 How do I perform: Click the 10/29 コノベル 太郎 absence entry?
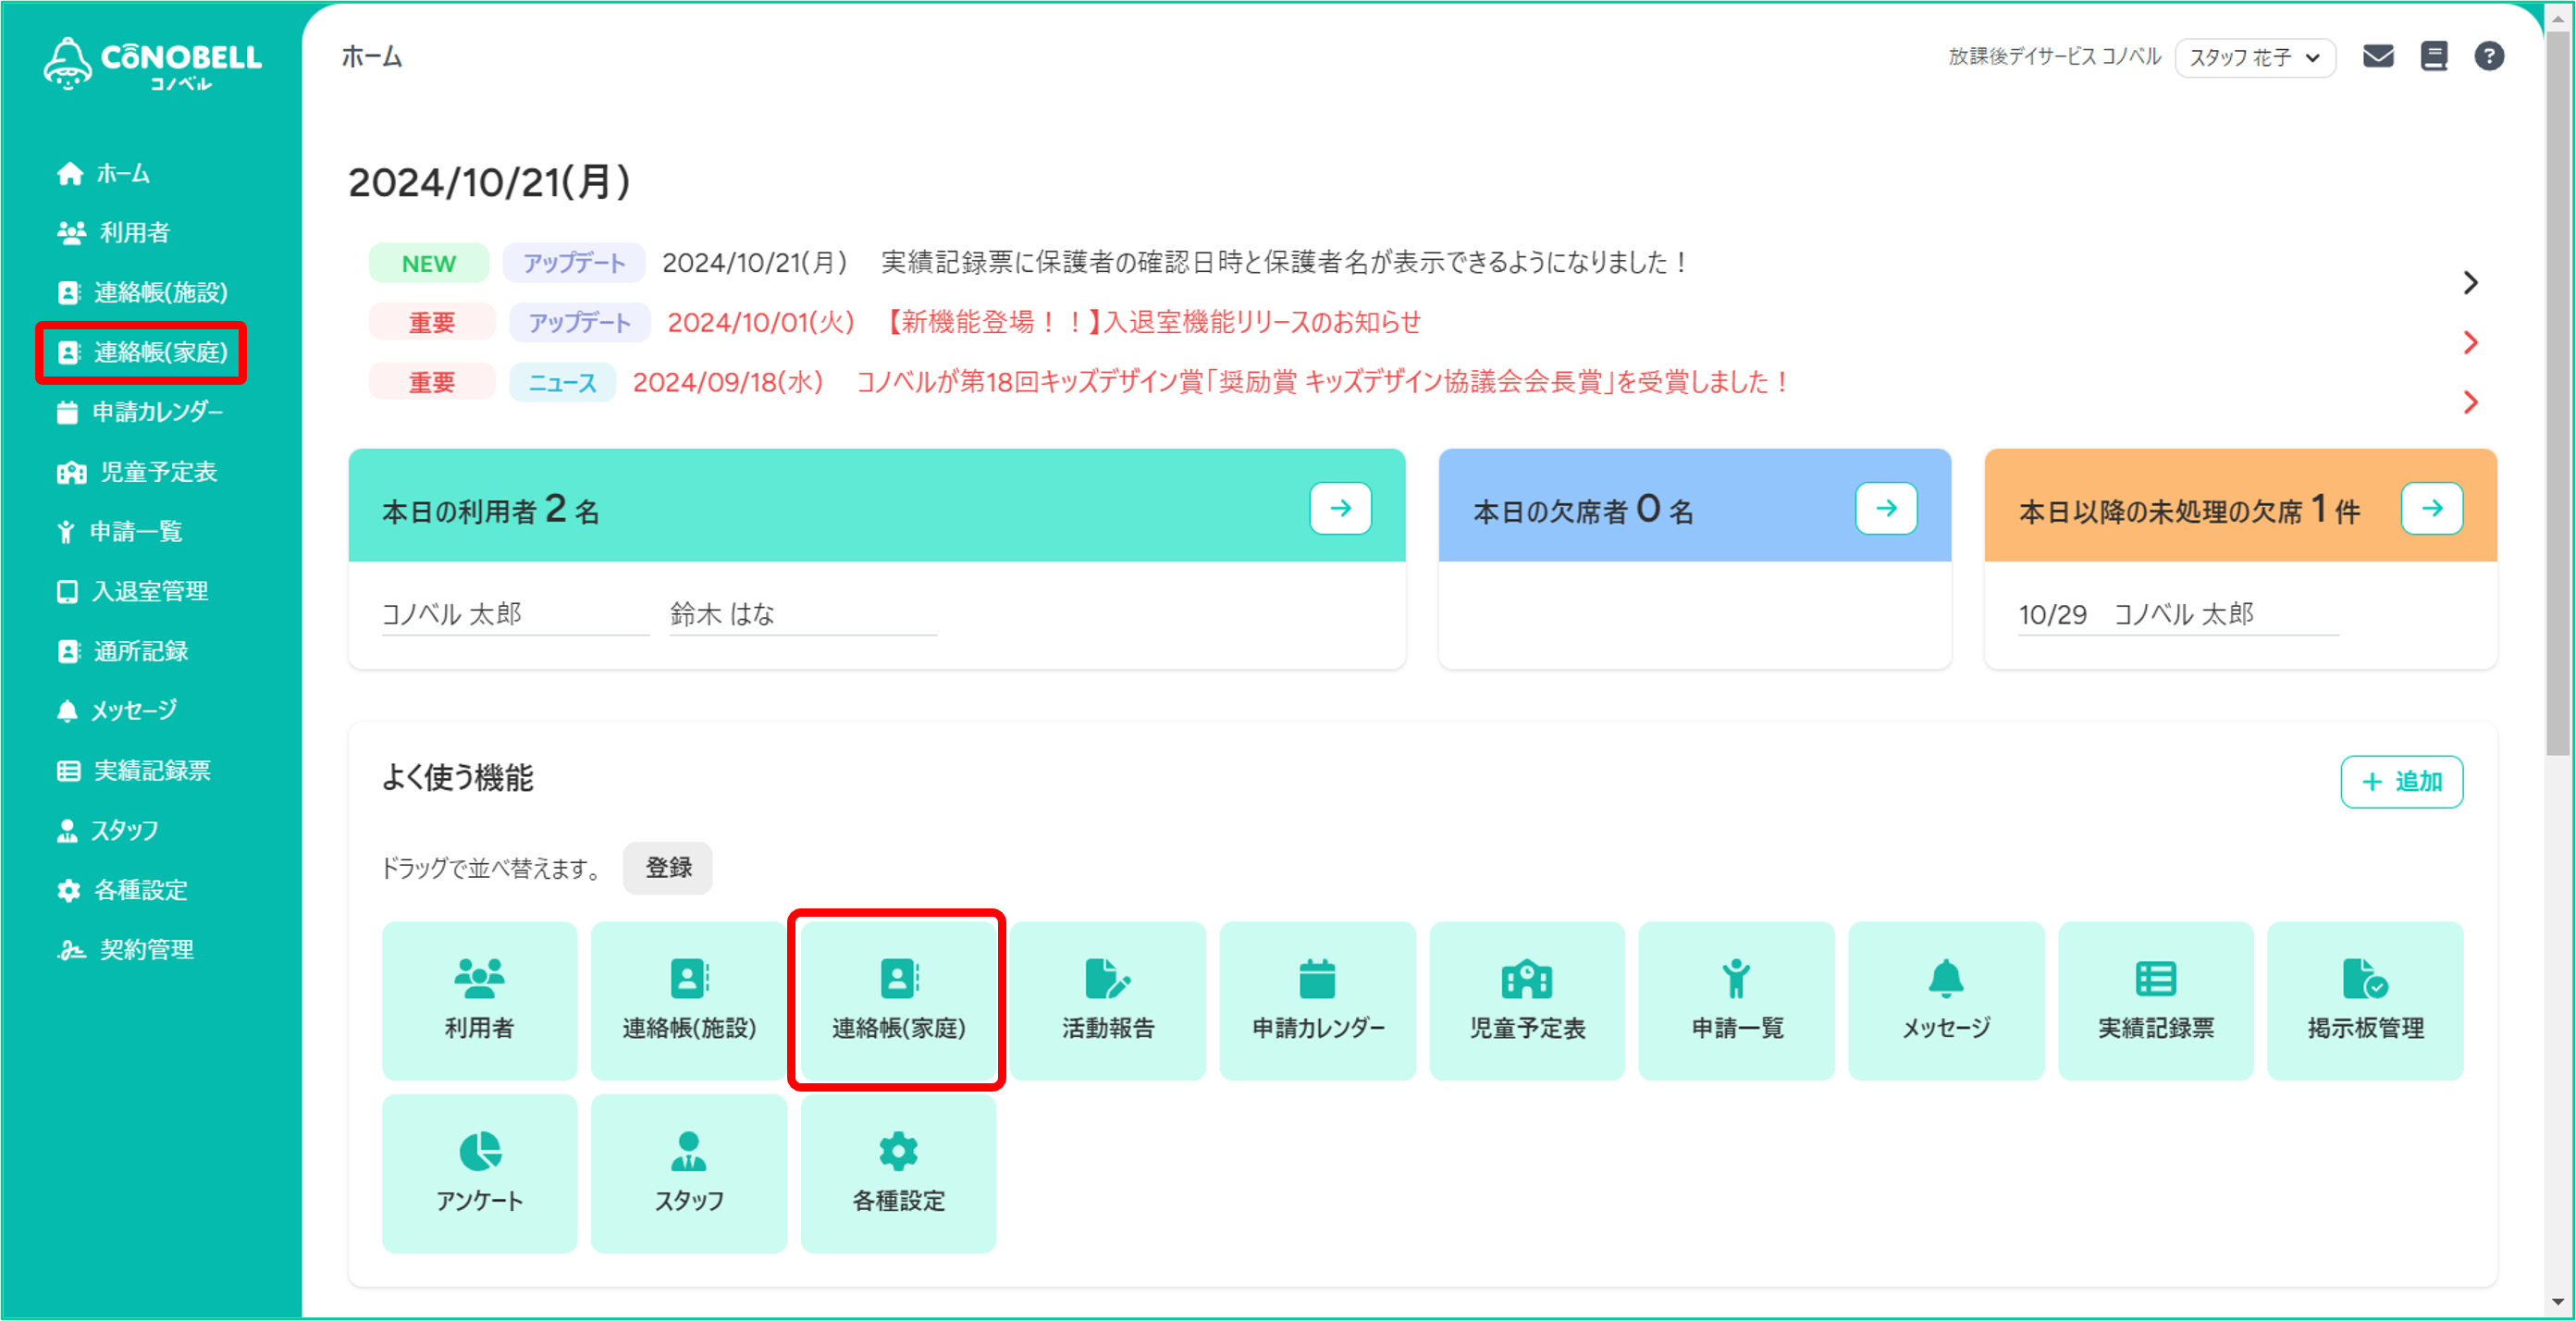[x=2136, y=613]
